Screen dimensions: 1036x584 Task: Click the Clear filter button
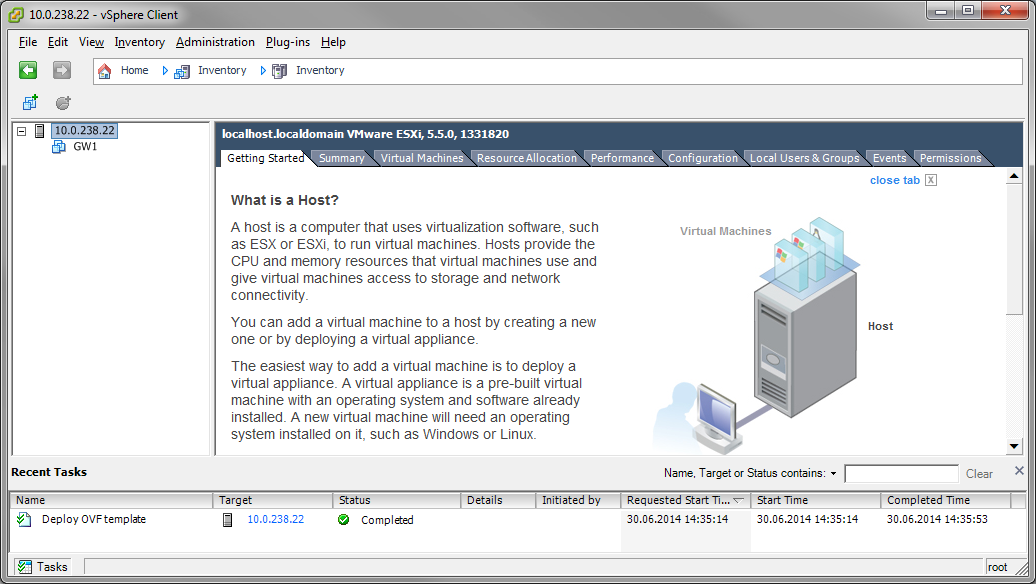979,474
